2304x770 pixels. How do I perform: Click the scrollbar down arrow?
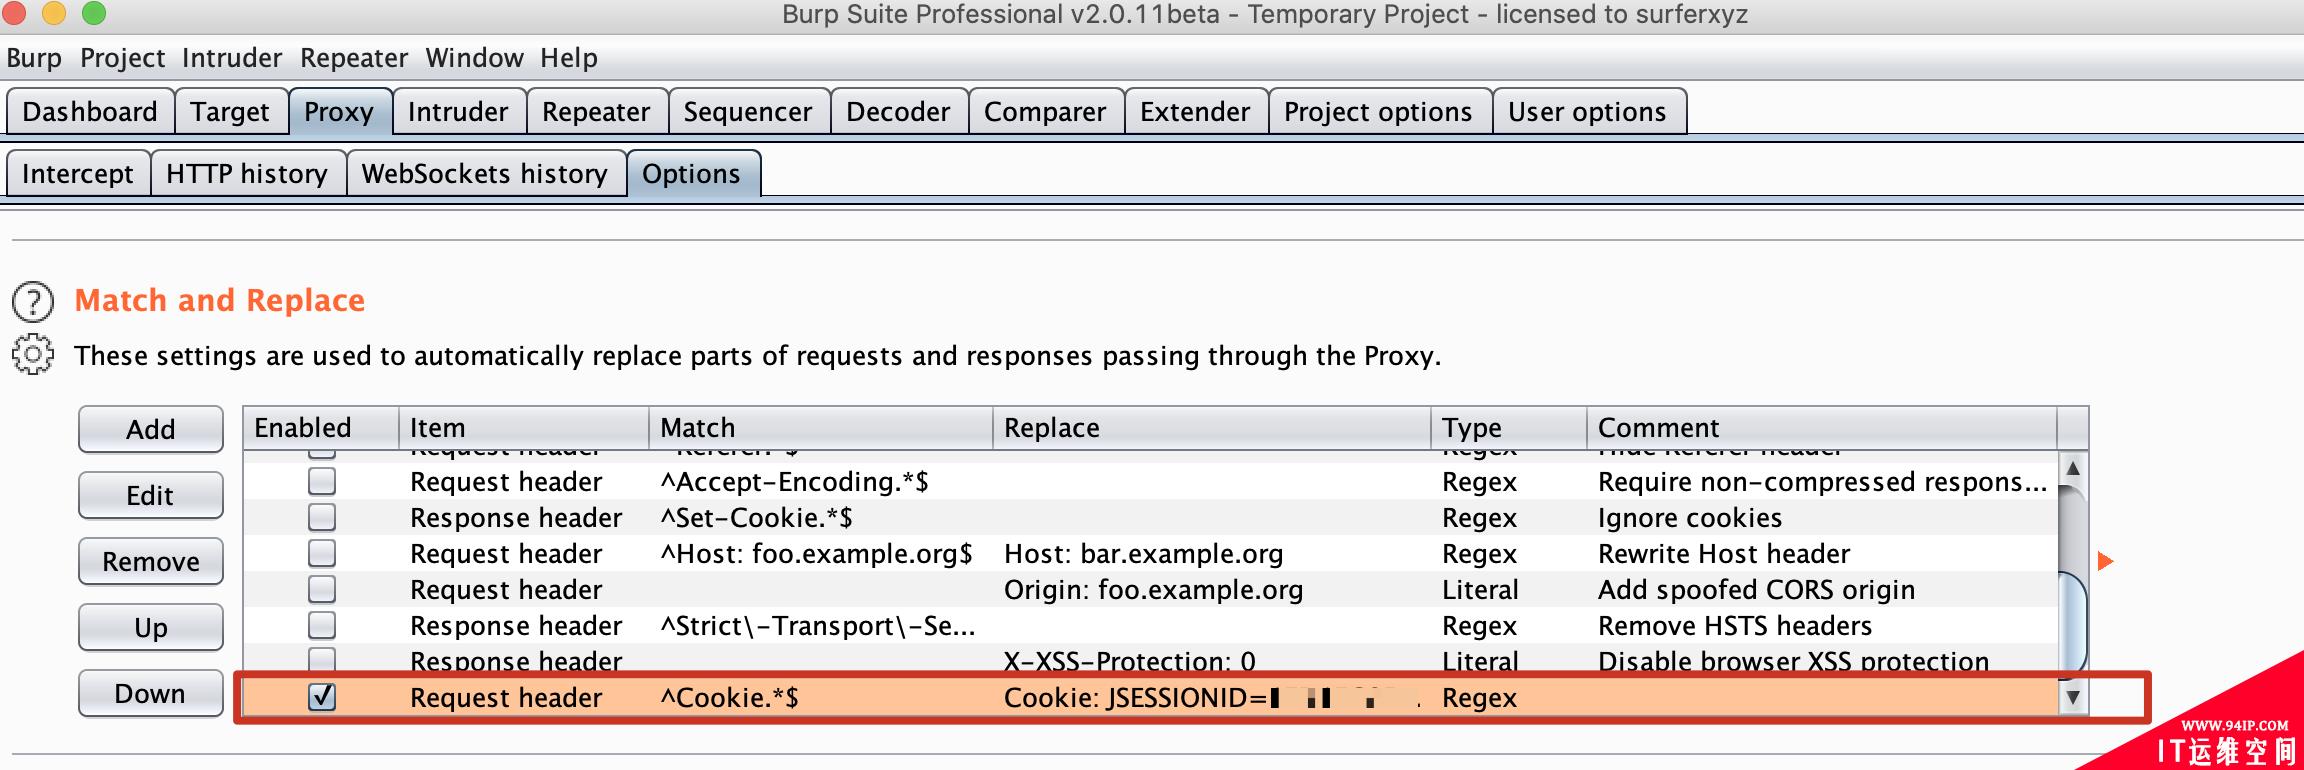(x=2073, y=697)
